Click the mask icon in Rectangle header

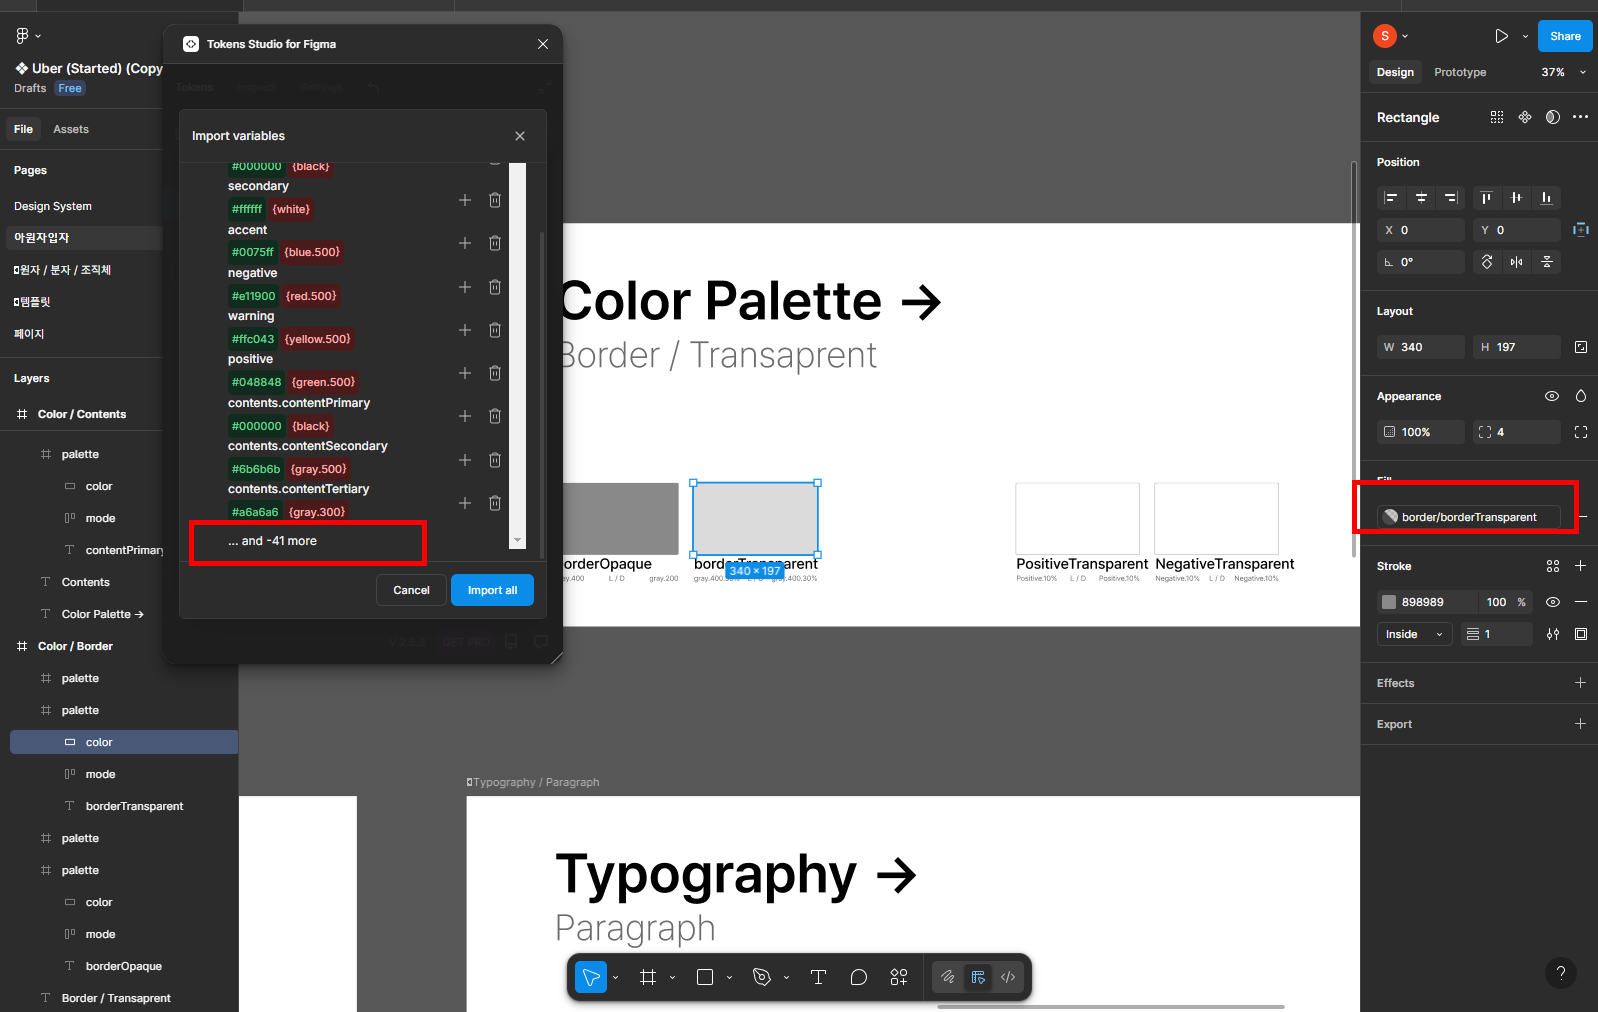point(1553,117)
